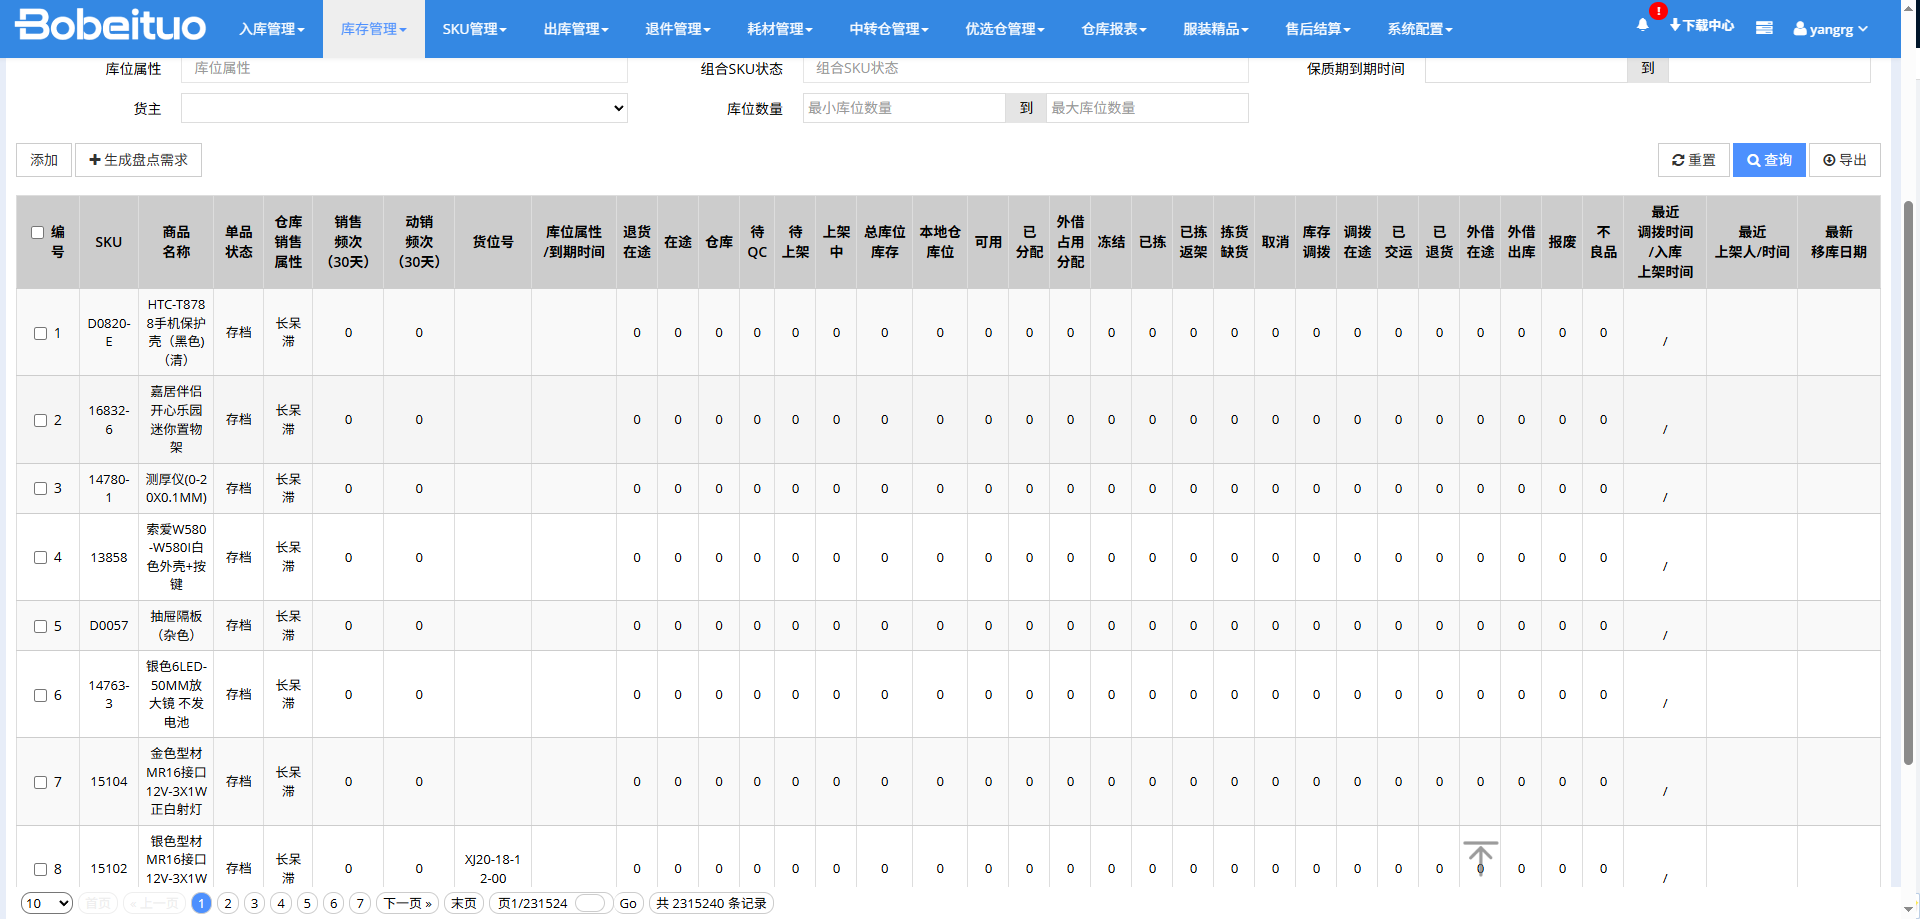This screenshot has width=1920, height=919.
Task: Go to 下一页 next page
Action: (x=408, y=903)
